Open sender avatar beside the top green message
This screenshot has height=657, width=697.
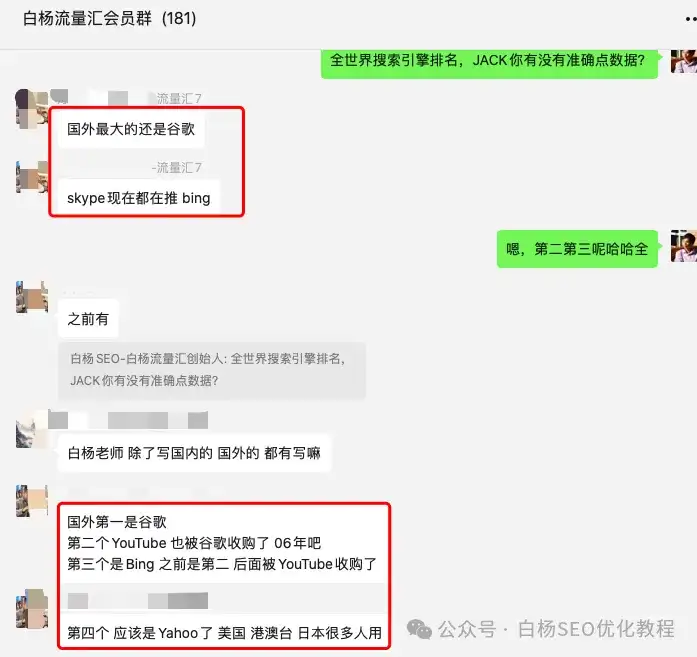tap(684, 61)
